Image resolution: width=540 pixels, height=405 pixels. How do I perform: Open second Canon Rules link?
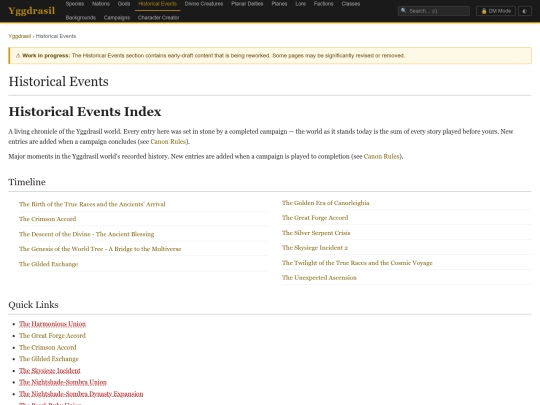(381, 156)
